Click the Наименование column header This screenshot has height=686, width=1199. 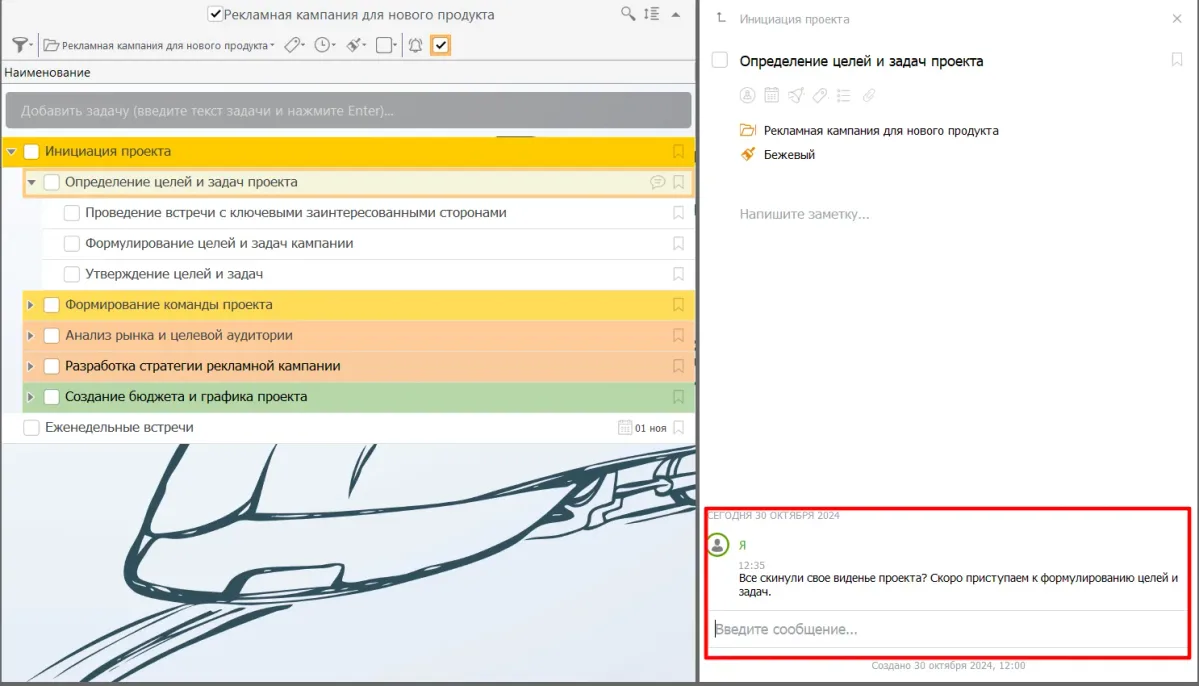tap(47, 72)
